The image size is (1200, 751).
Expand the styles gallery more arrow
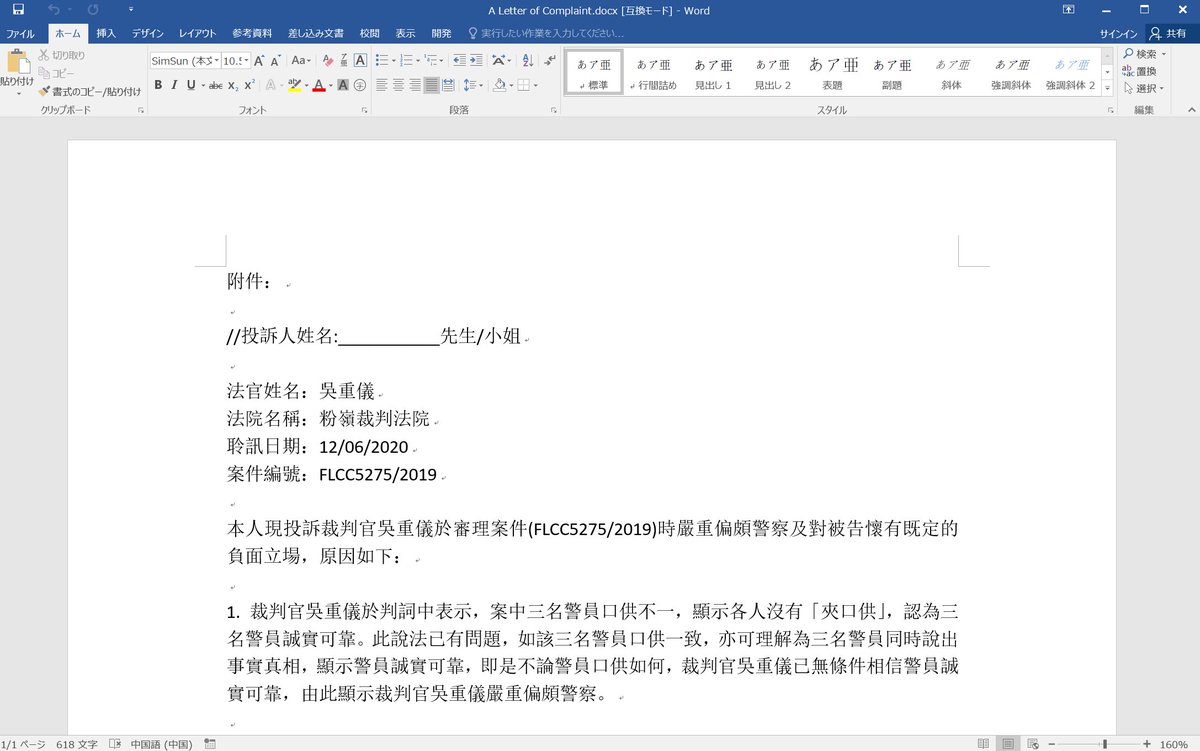(1108, 87)
